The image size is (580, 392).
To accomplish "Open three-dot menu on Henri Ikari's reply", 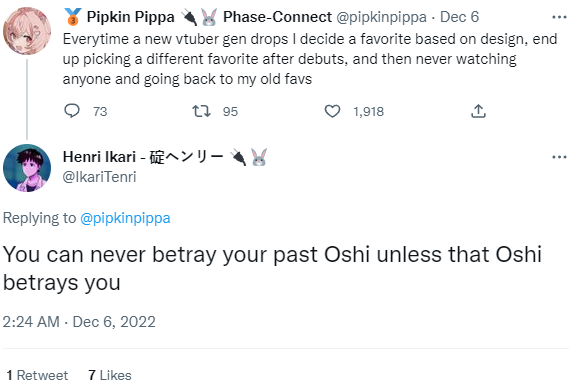I will click(559, 157).
